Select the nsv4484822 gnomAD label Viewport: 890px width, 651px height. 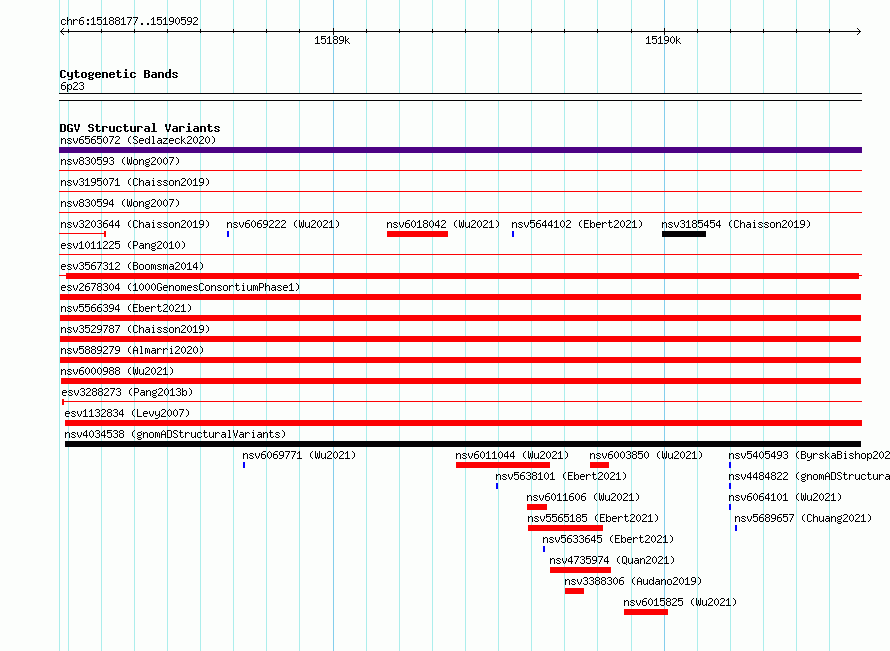[x=809, y=476]
